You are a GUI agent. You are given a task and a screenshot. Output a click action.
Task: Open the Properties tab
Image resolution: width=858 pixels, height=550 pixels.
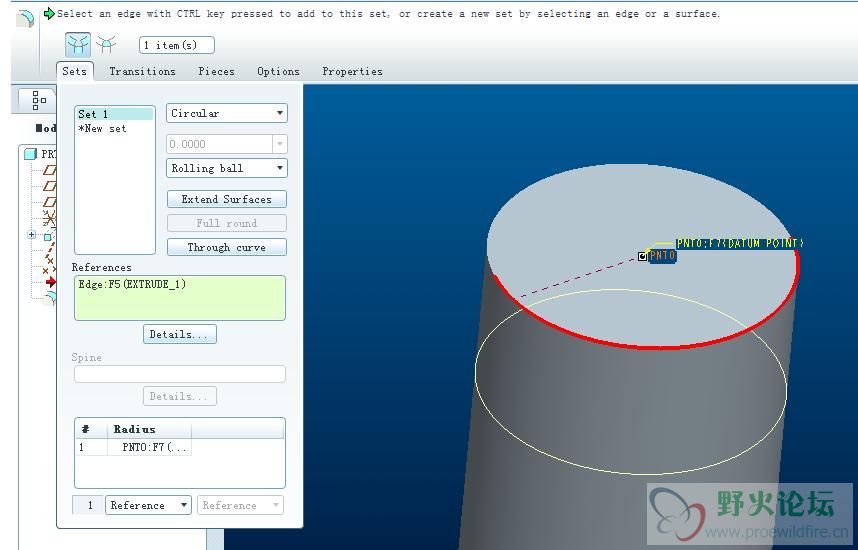[352, 71]
